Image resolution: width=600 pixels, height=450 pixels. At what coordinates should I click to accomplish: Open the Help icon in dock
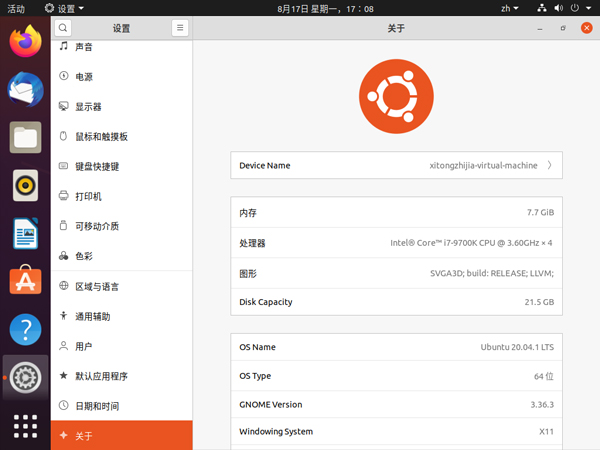click(x=25, y=328)
